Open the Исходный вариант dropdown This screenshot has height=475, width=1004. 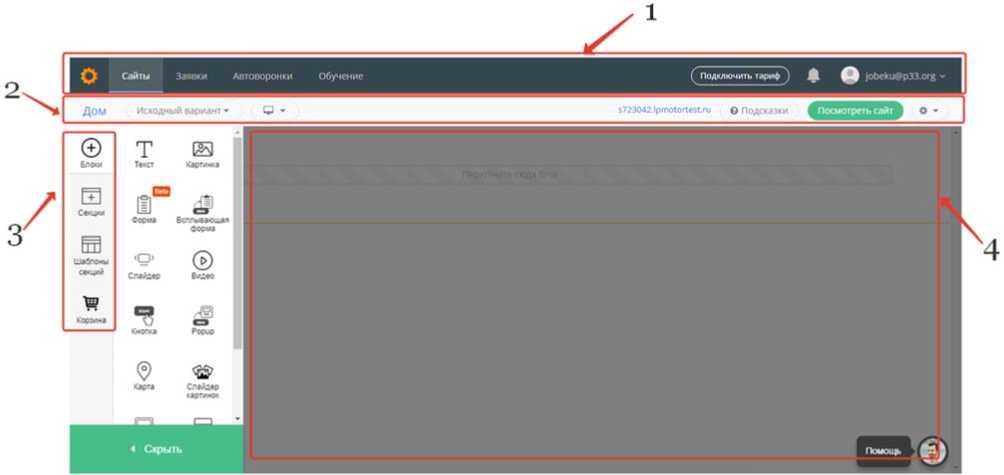[182, 111]
